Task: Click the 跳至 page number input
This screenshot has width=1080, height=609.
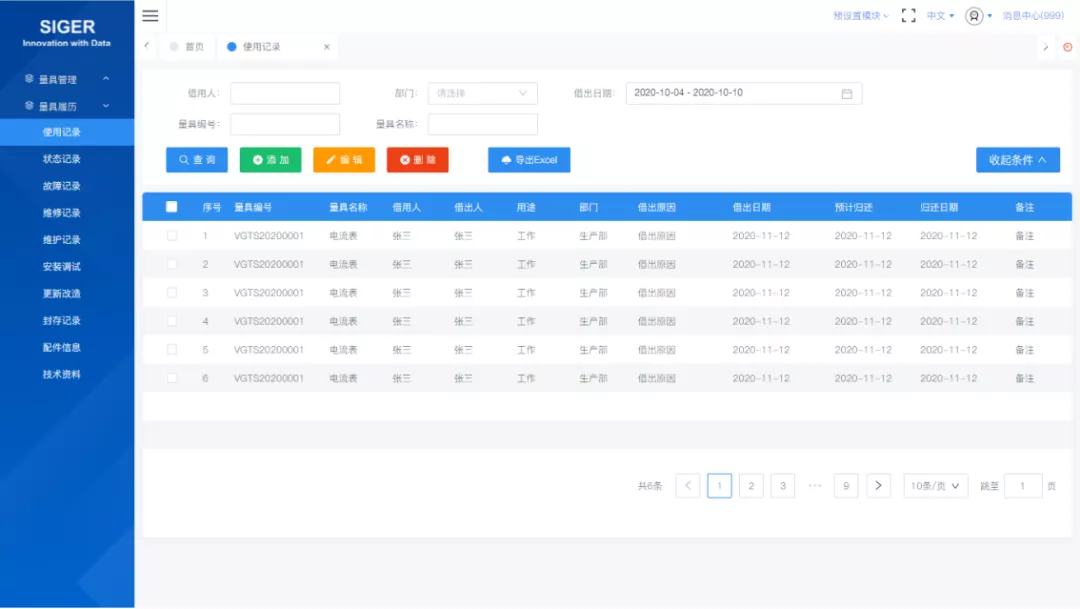Action: (x=1023, y=486)
